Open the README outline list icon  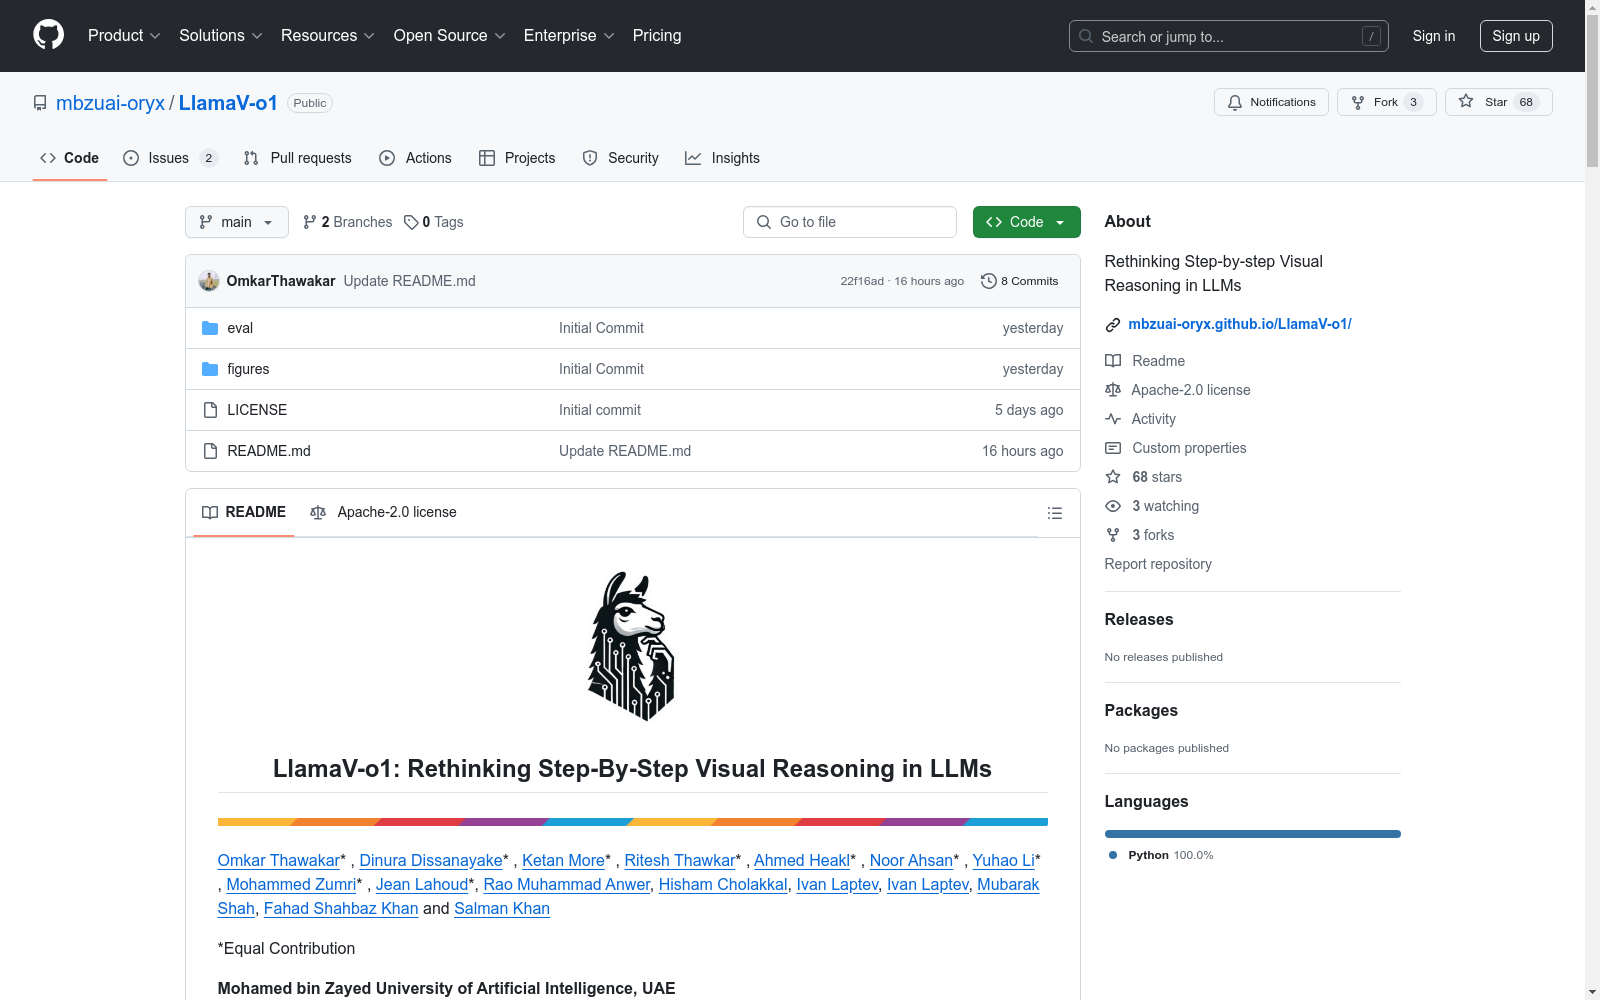(x=1055, y=513)
